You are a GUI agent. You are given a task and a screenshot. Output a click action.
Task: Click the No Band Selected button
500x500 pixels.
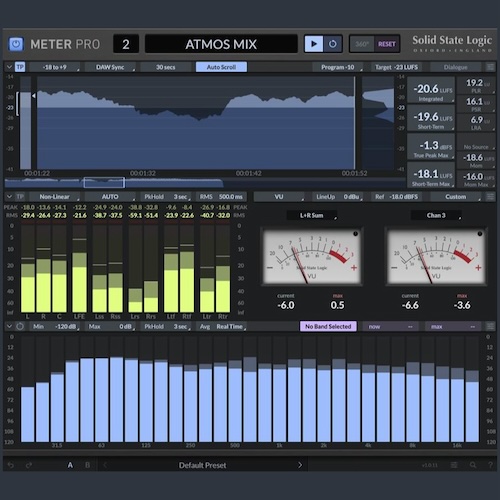tap(328, 326)
